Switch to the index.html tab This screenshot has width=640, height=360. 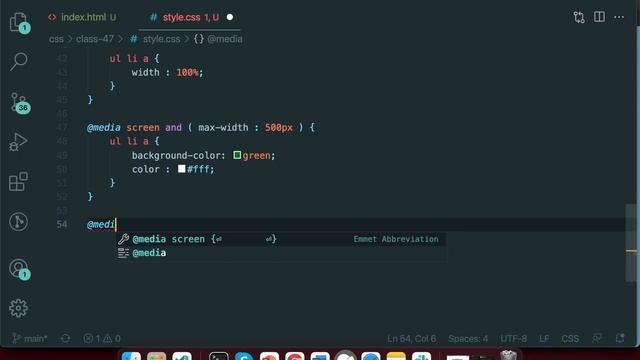pos(83,17)
